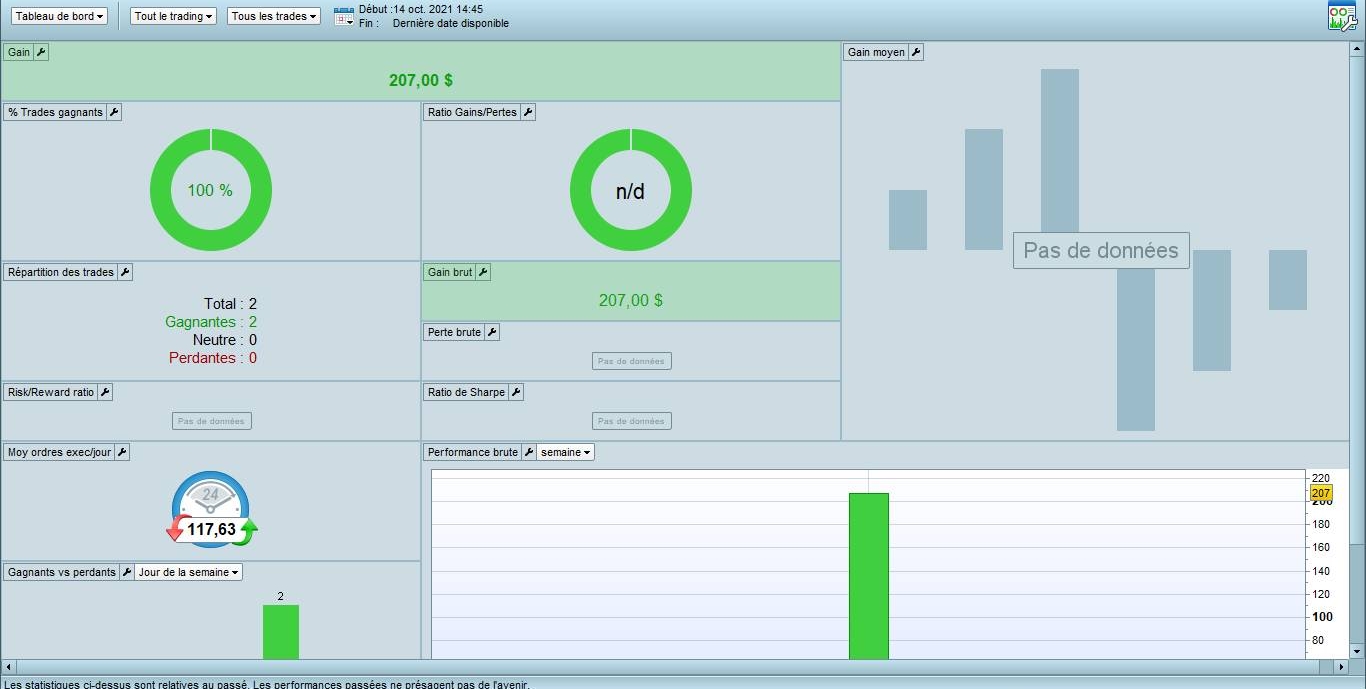1366x689 pixels.
Task: Click wrench icon beside Ratio Gains/Pertes
Action: click(x=528, y=112)
